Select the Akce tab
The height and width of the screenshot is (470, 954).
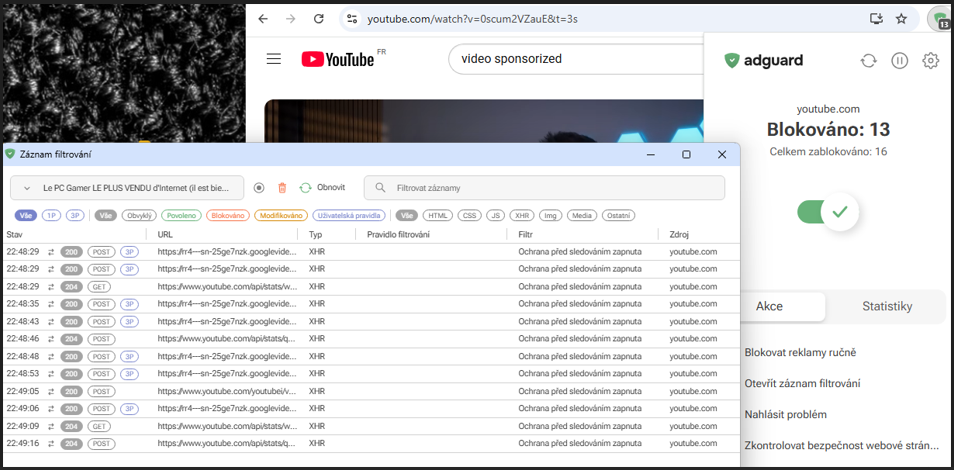click(x=769, y=307)
